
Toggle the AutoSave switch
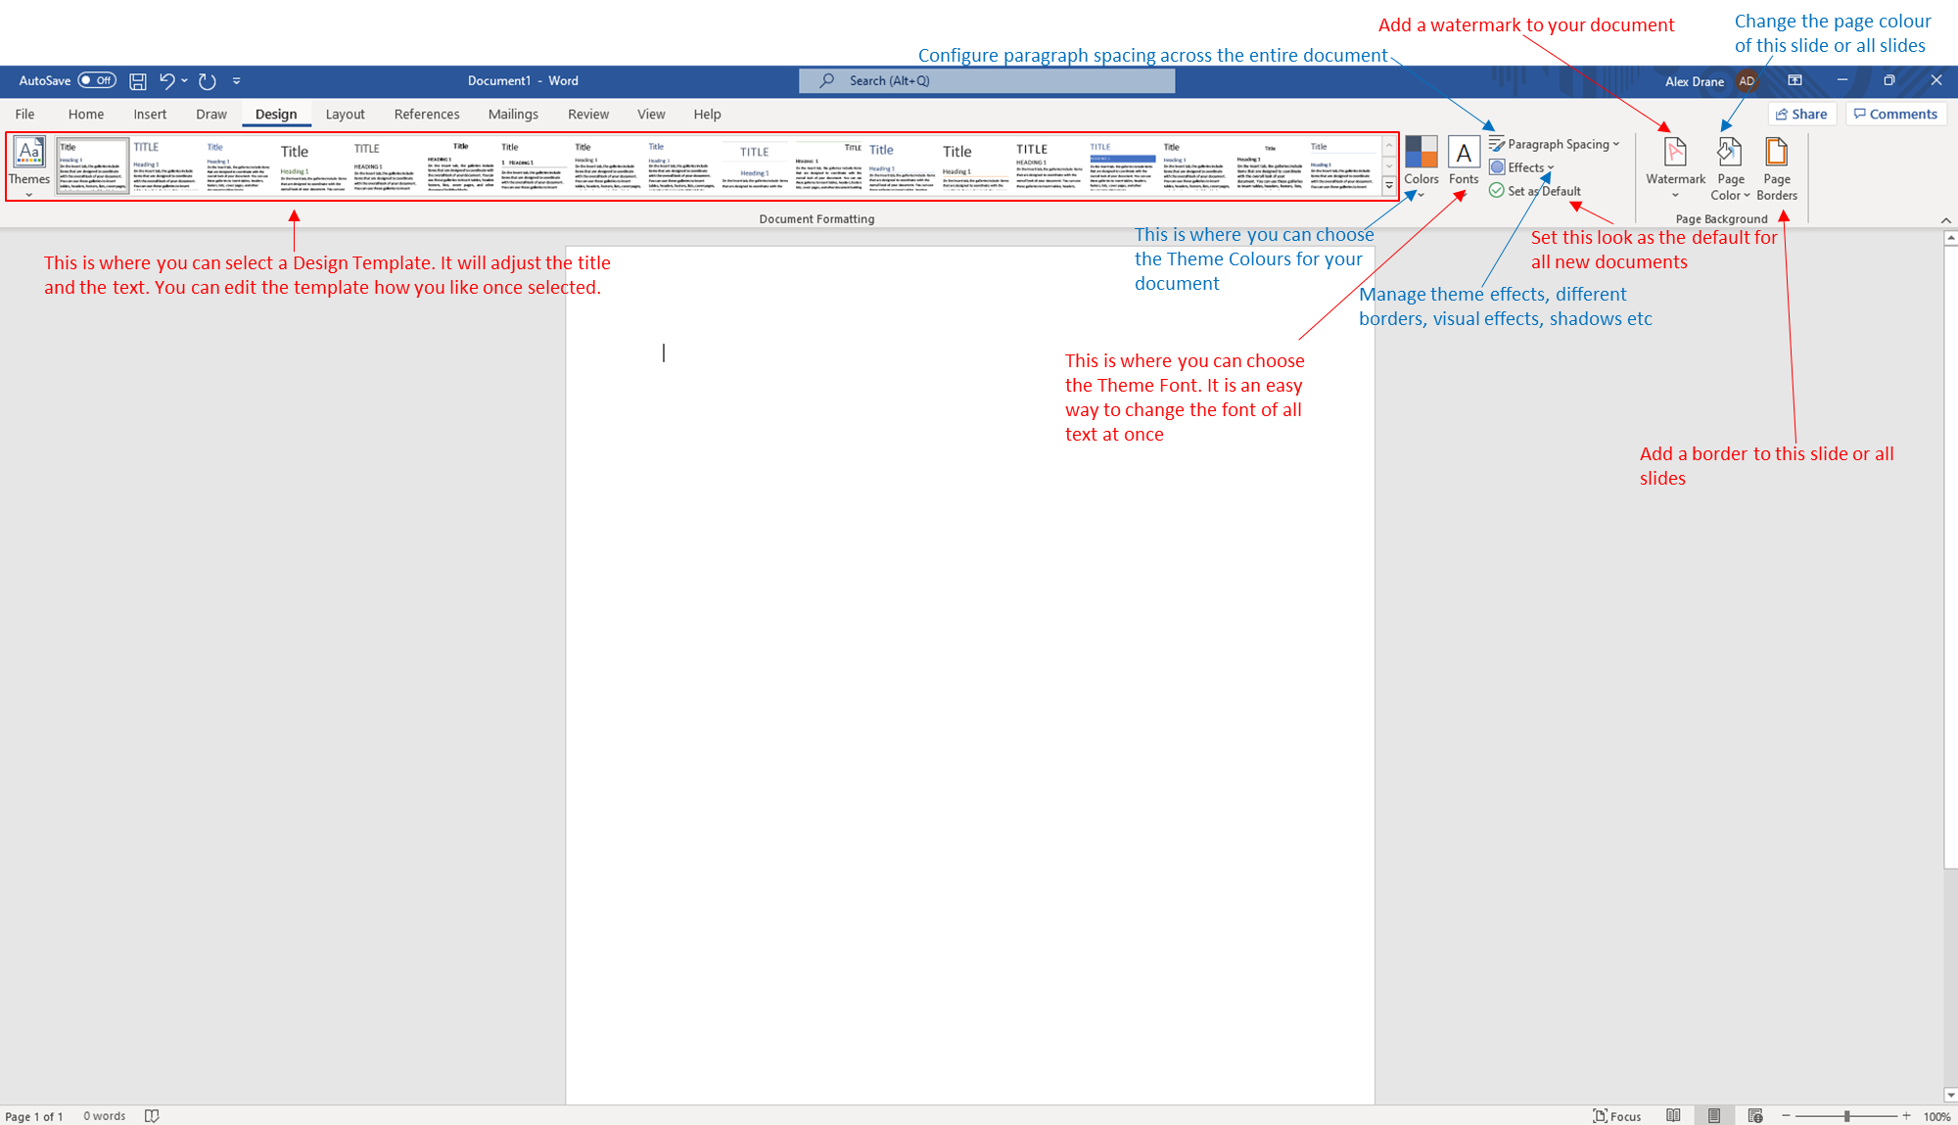(96, 81)
